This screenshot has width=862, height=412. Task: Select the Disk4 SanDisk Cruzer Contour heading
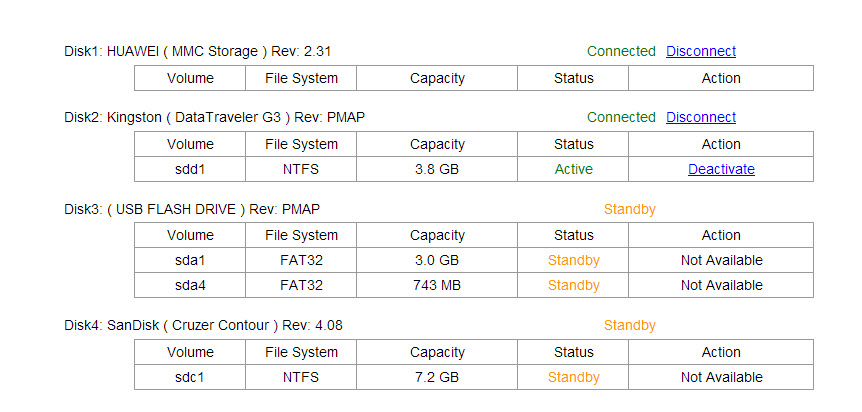click(203, 325)
